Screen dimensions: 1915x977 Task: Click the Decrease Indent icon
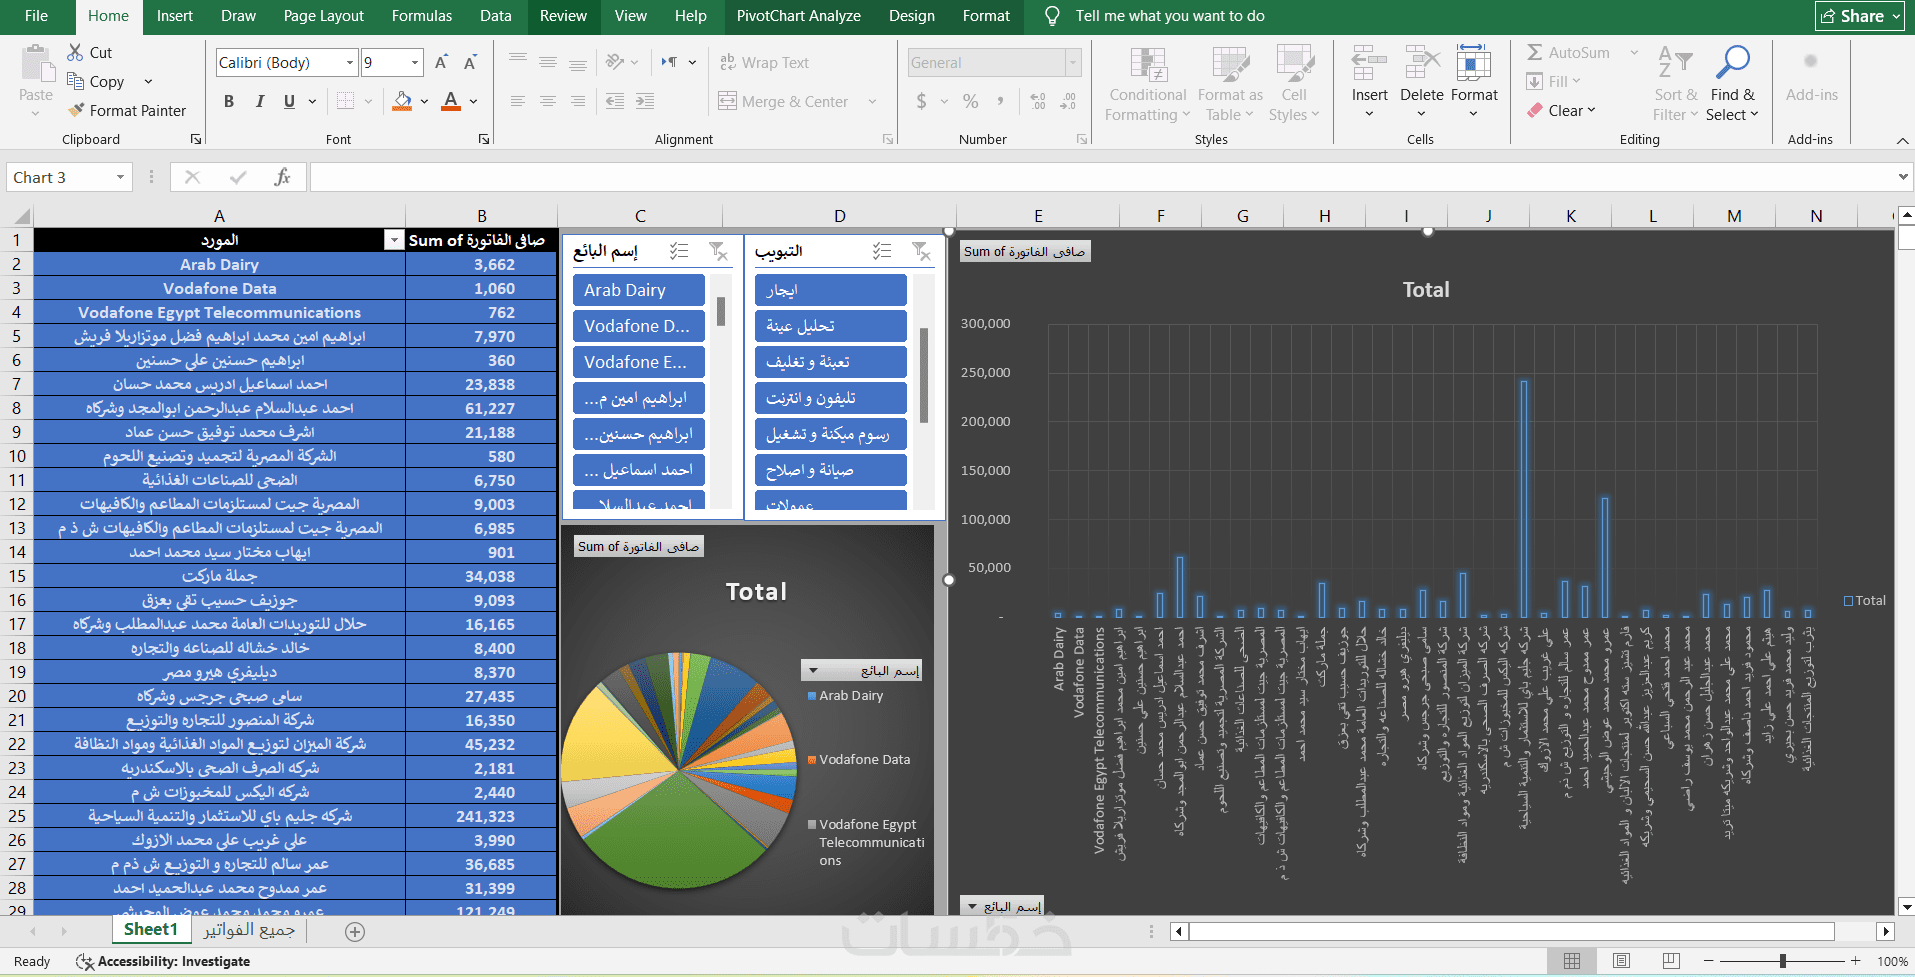615,101
